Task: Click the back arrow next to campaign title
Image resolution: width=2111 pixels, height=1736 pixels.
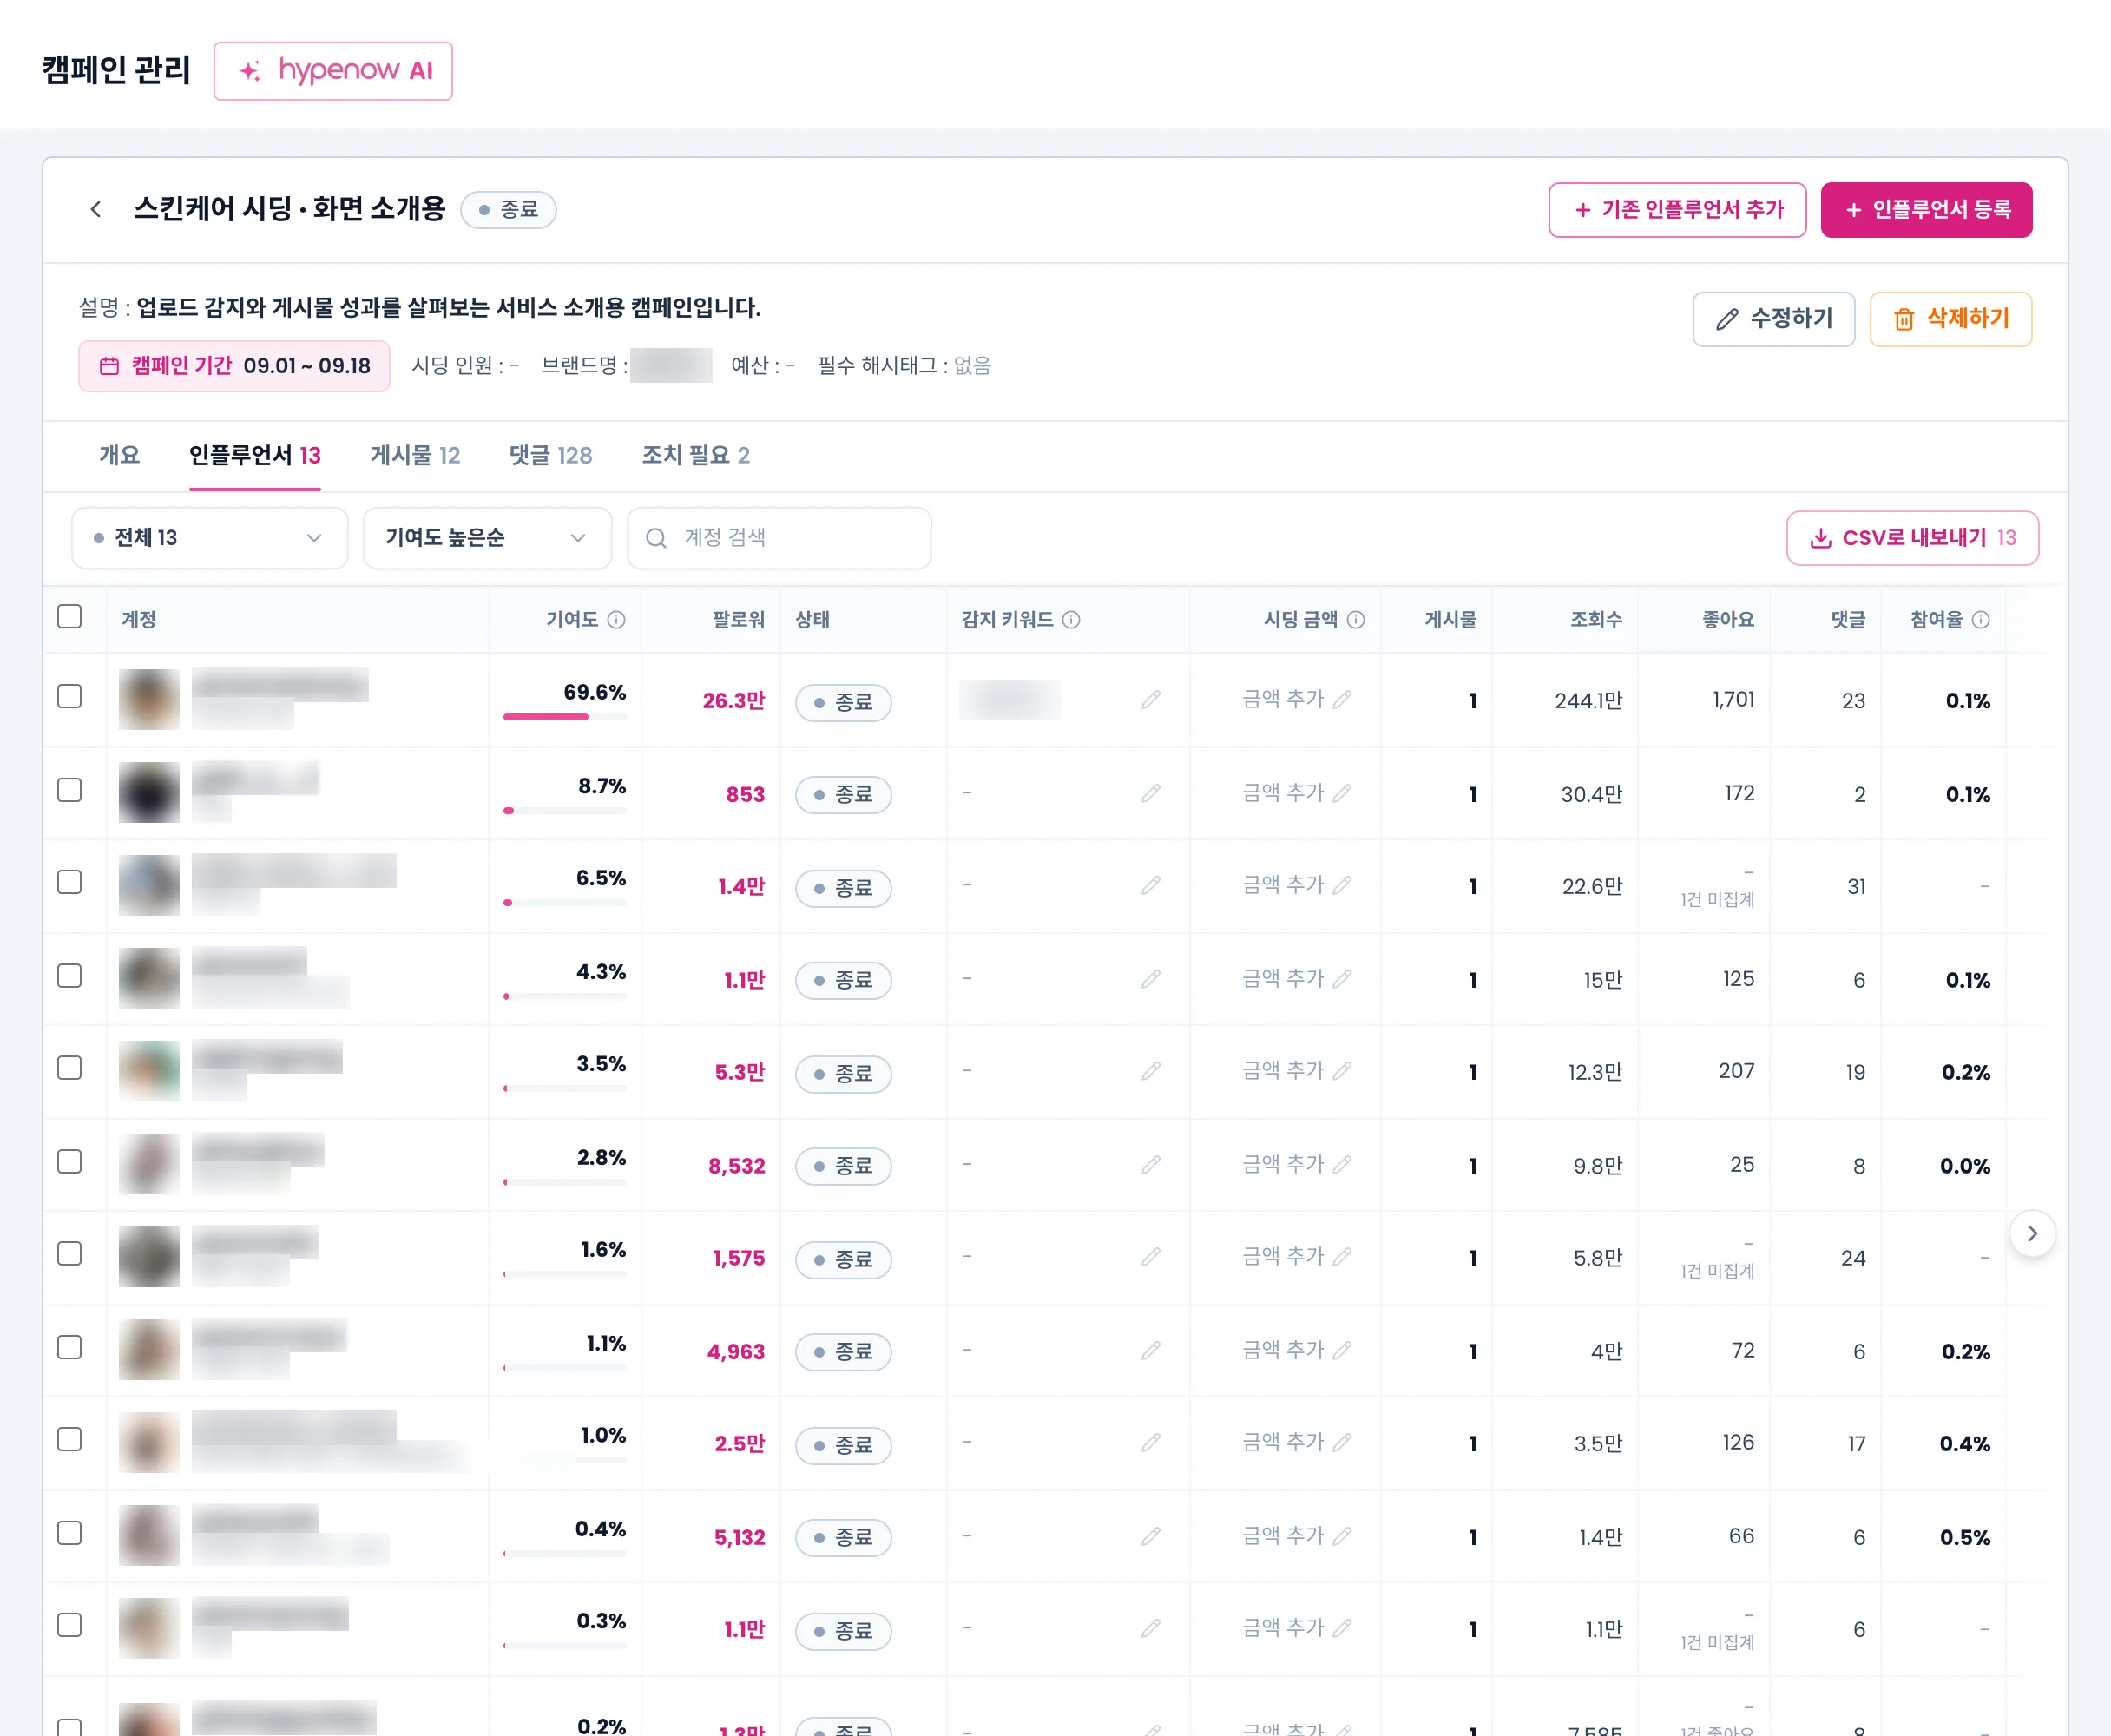Action: [x=96, y=209]
